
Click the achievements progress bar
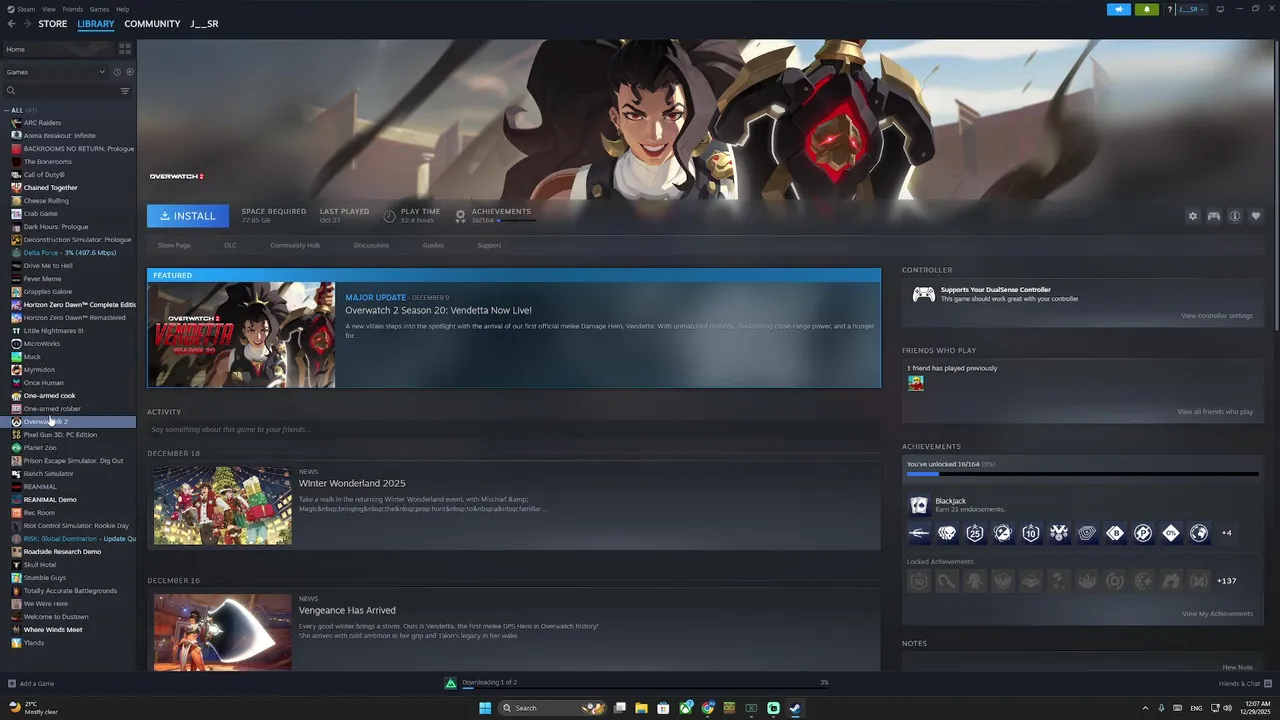point(1082,474)
